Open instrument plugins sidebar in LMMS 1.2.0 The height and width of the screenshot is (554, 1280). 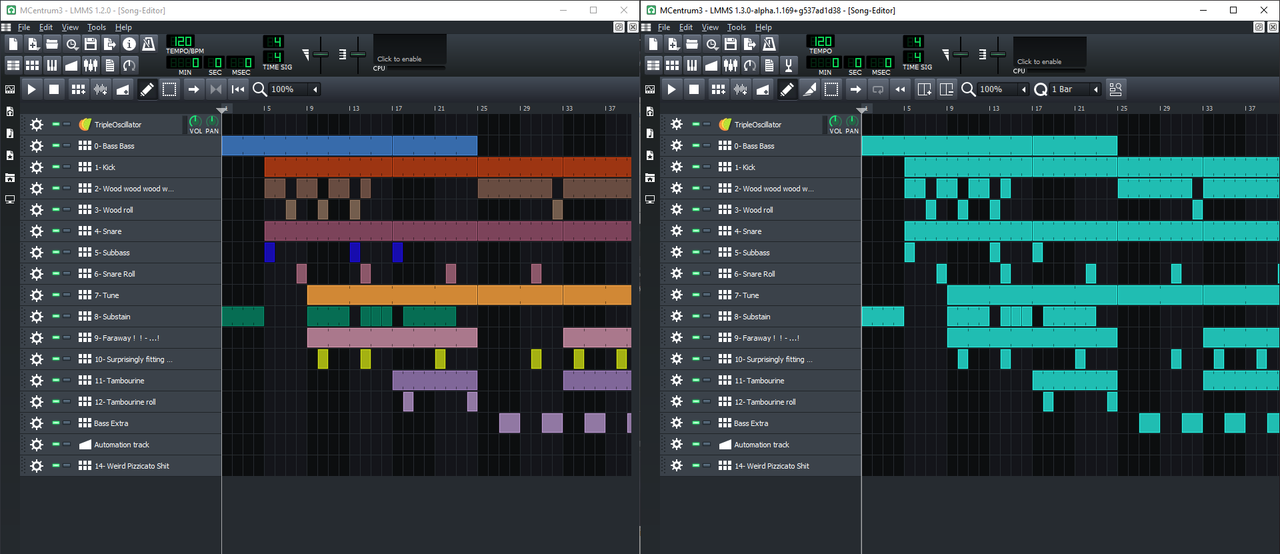[x=10, y=89]
